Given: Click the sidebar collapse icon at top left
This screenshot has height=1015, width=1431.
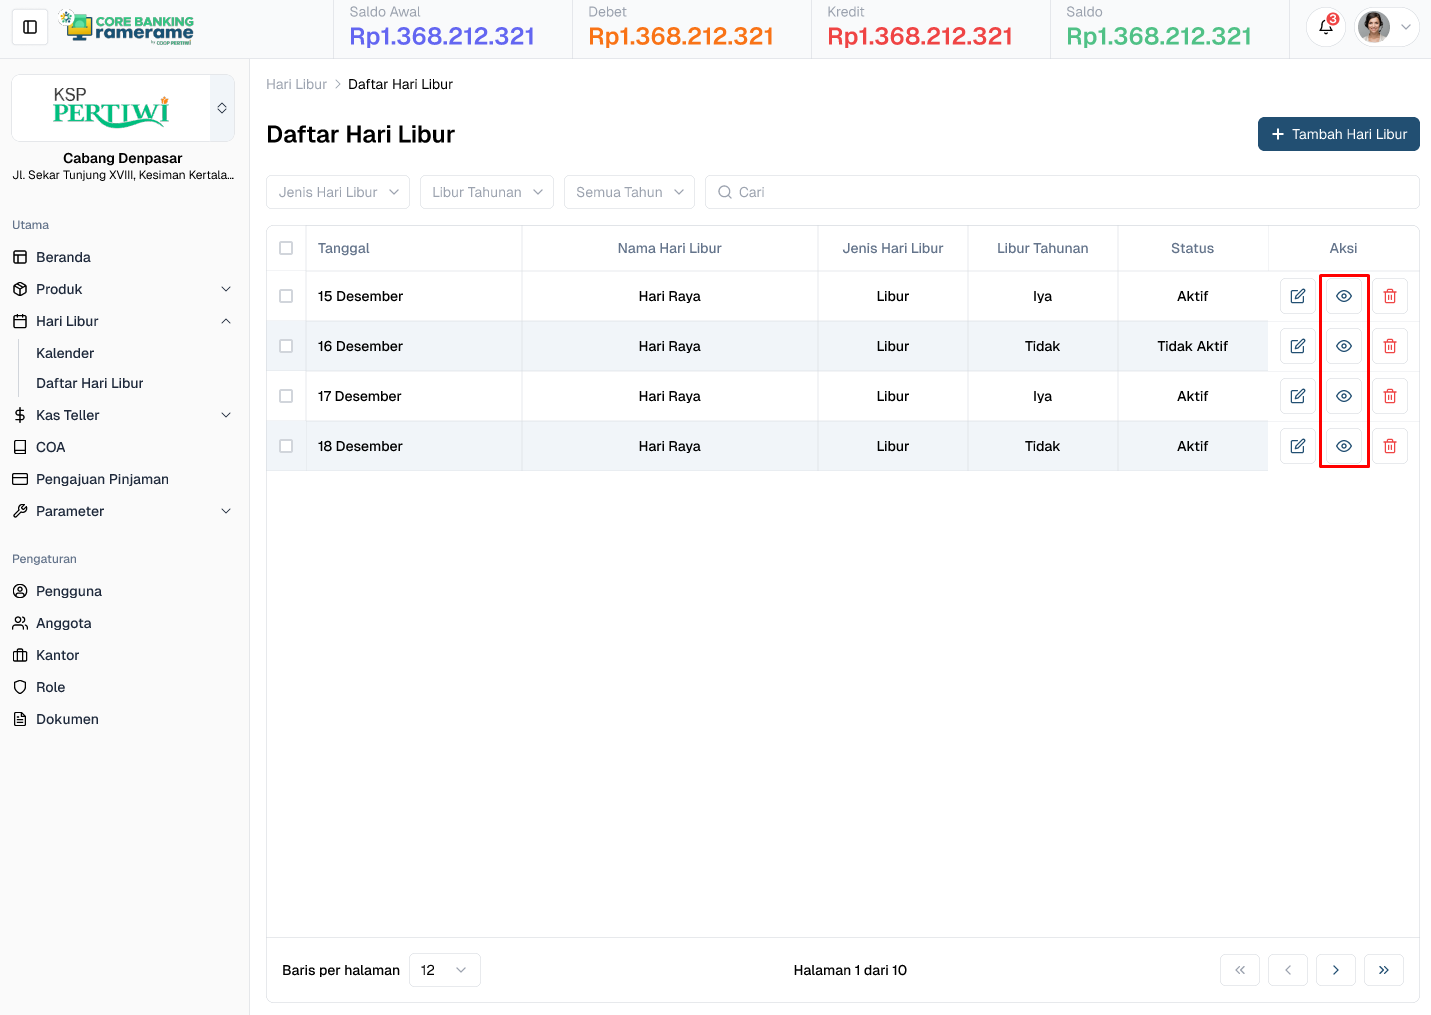Looking at the screenshot, I should tap(29, 27).
